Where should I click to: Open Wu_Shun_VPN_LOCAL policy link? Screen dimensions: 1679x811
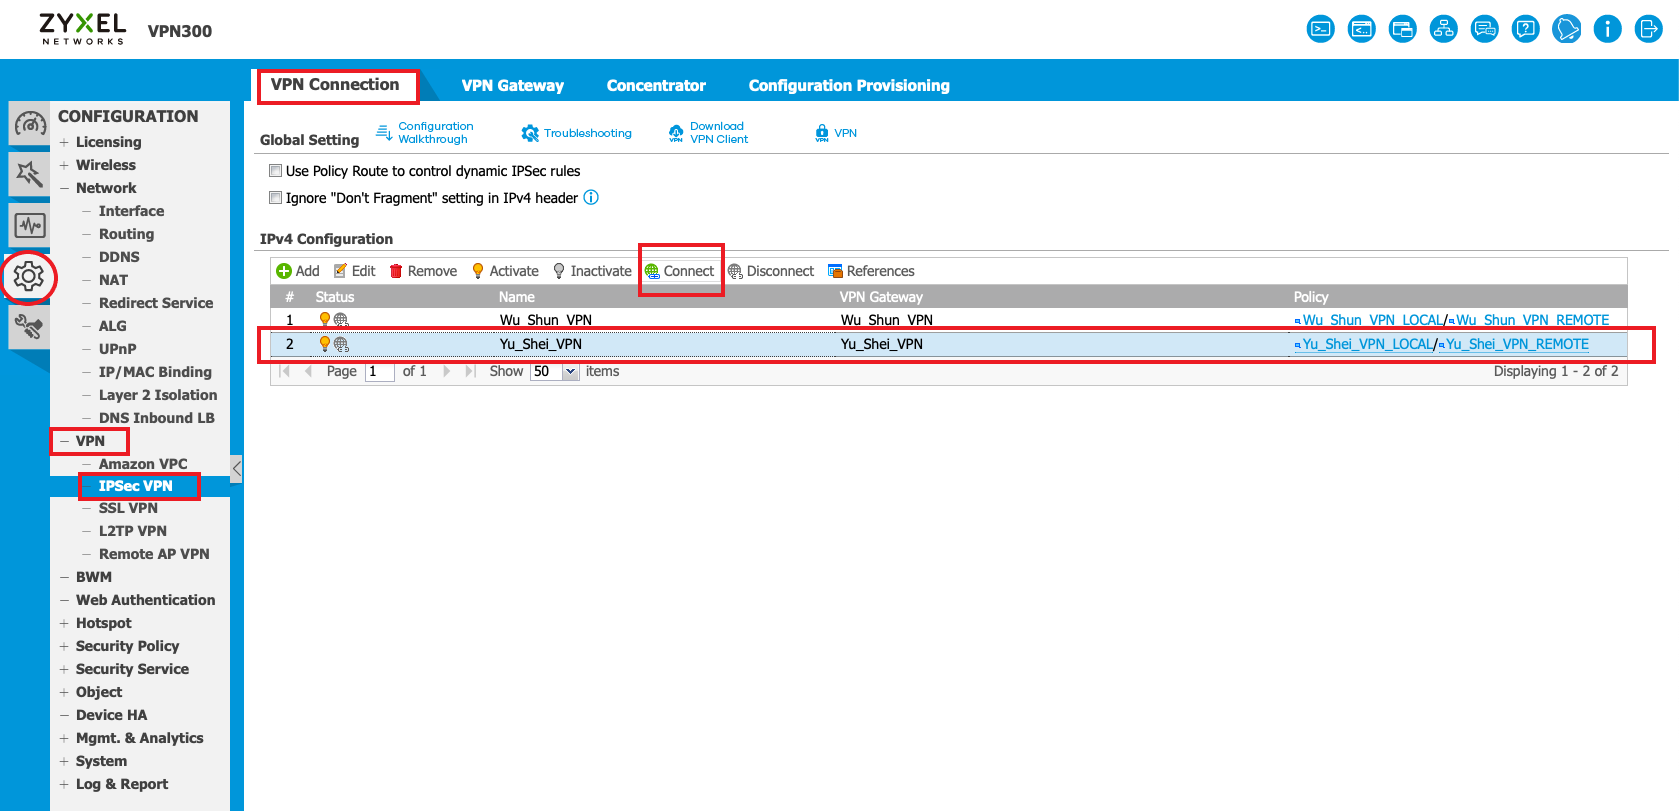point(1372,320)
